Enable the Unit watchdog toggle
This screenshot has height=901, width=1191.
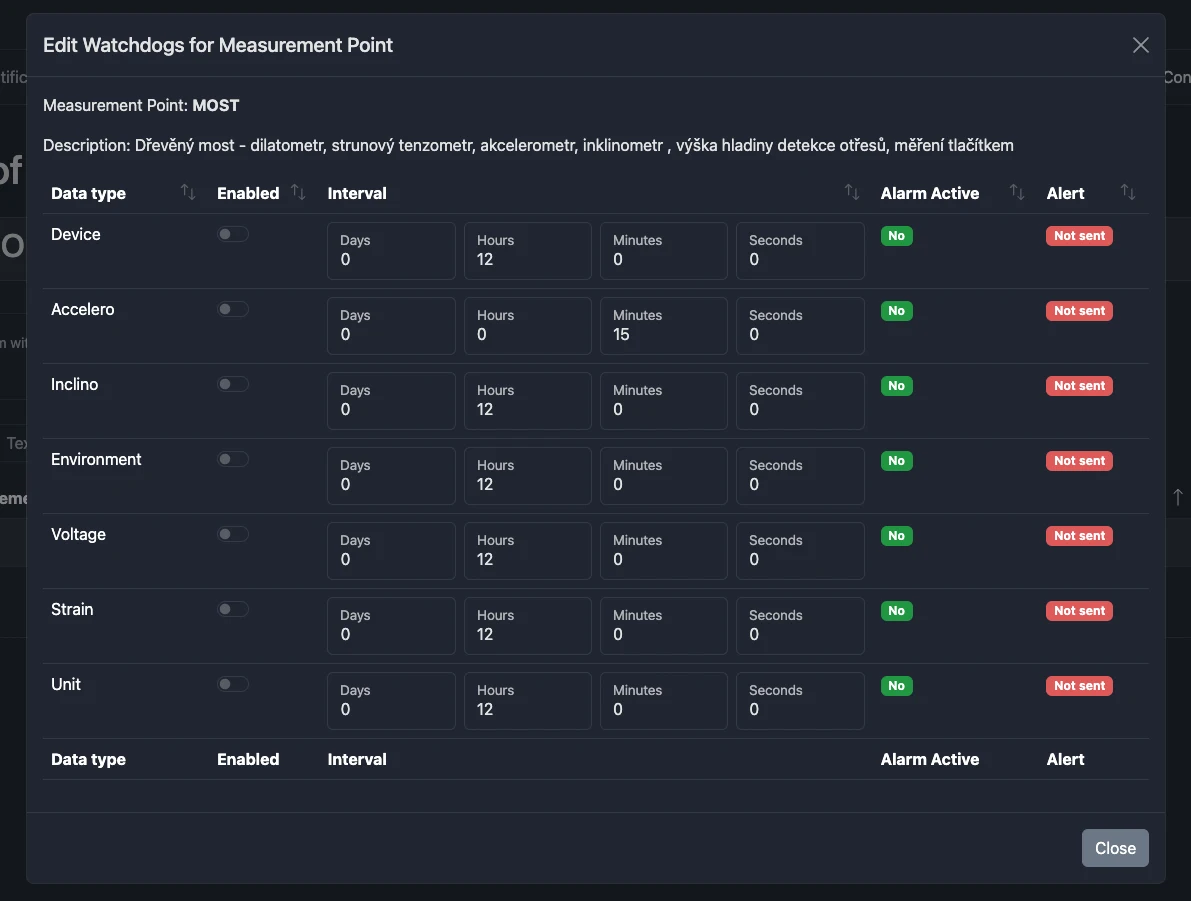coord(233,684)
